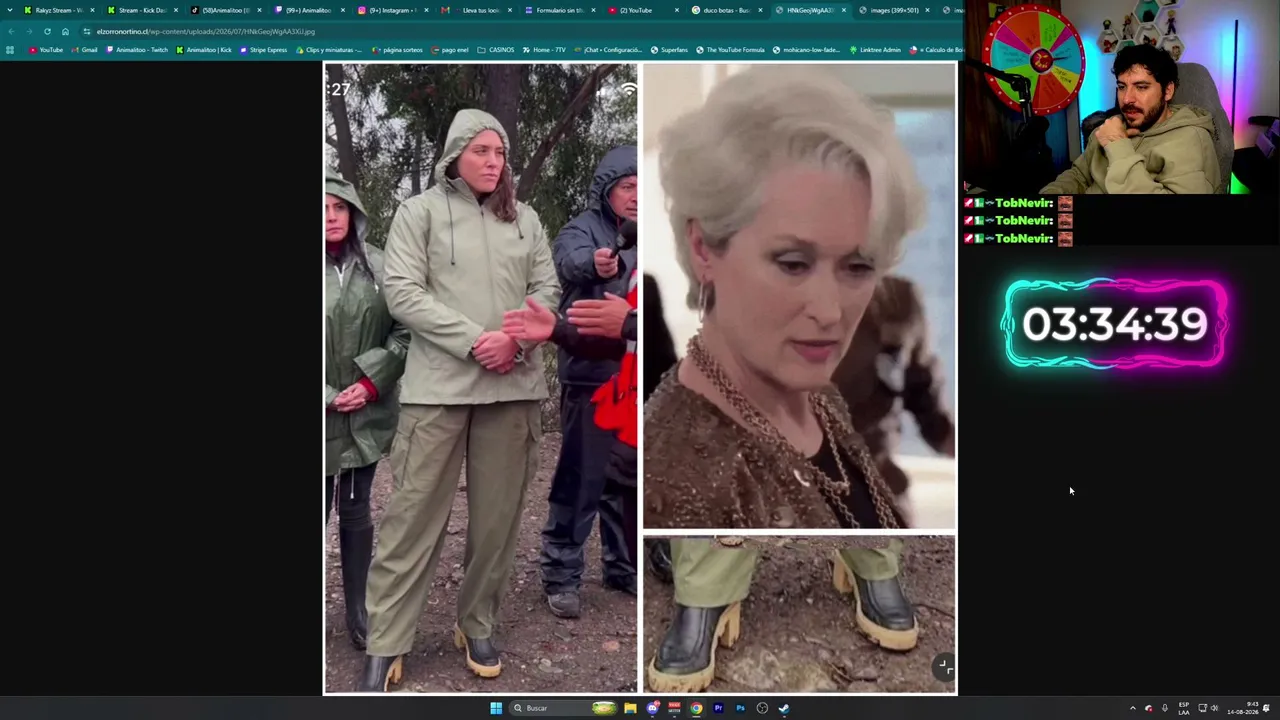Switch to the Stream - Kick Dashboard tab
This screenshot has height=720, width=1280.
142,10
